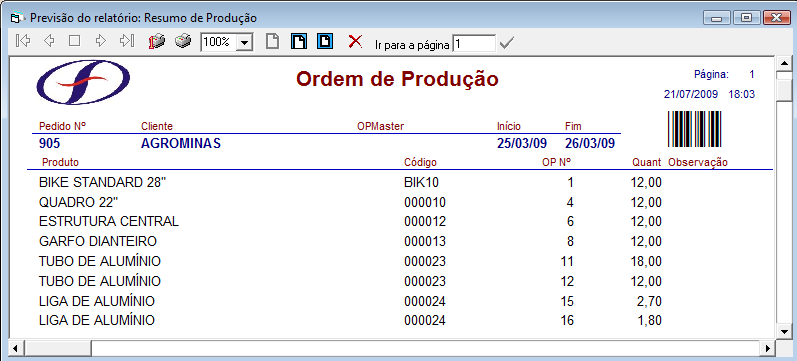The image size is (797, 361).
Task: Maximize the report preview window
Action: click(746, 18)
